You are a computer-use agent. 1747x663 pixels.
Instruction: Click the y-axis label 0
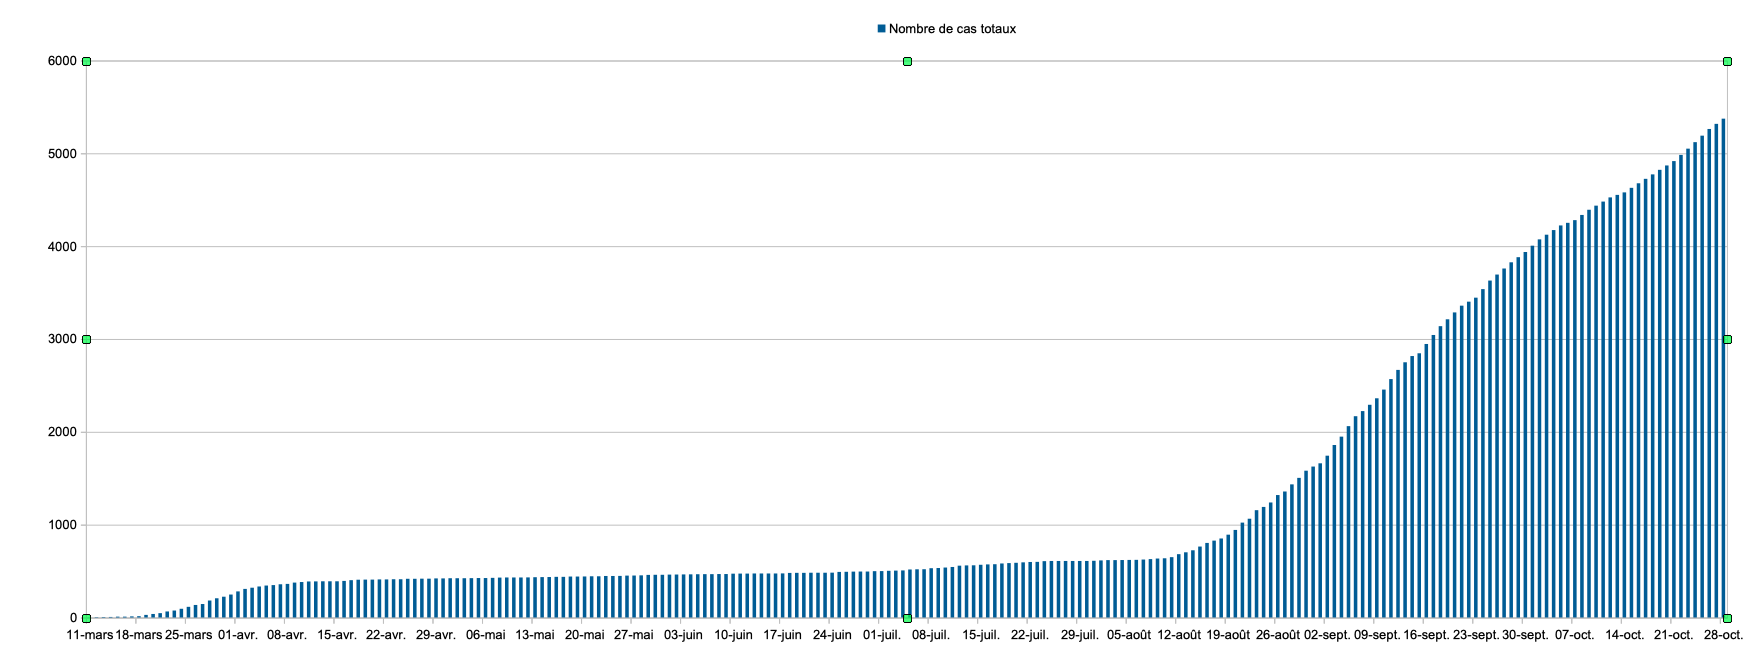click(x=73, y=618)
